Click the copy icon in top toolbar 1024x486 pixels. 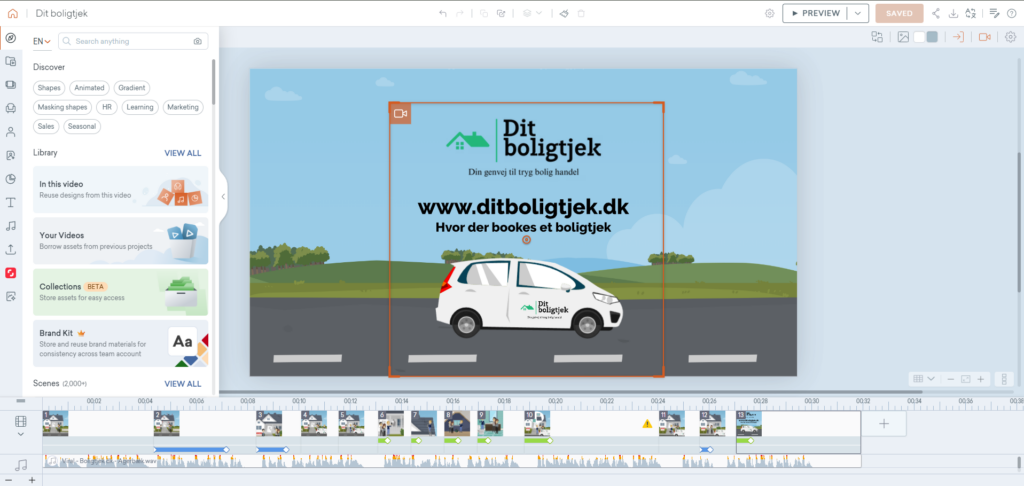click(484, 13)
